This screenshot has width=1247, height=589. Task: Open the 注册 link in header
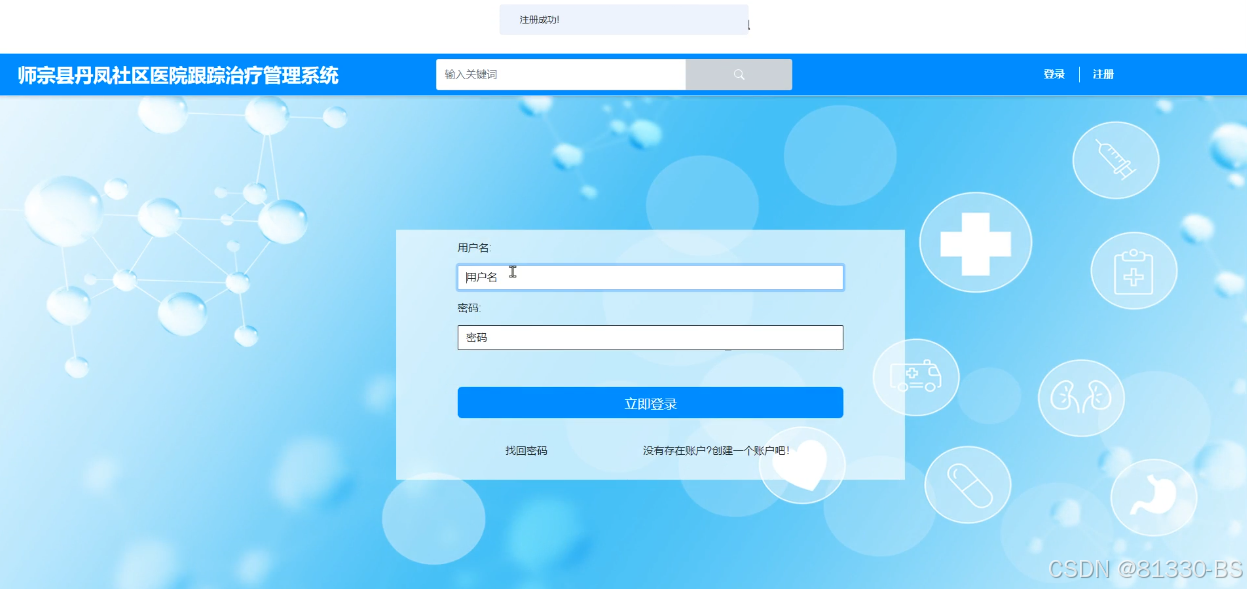tap(1103, 75)
